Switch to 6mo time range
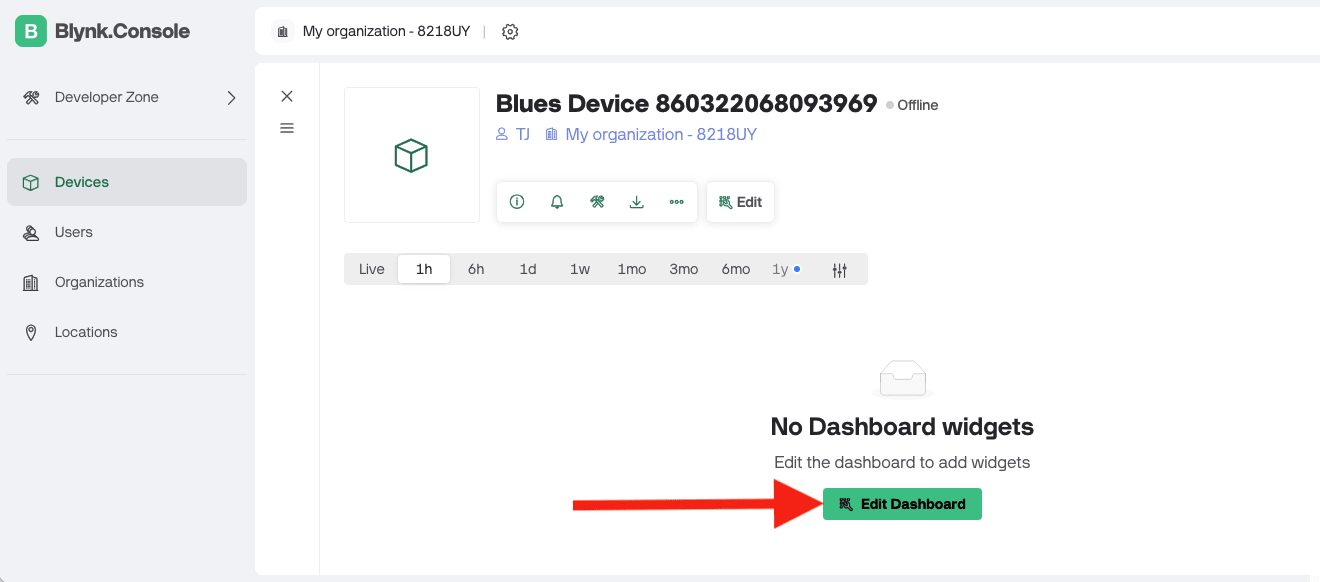 [x=736, y=269]
